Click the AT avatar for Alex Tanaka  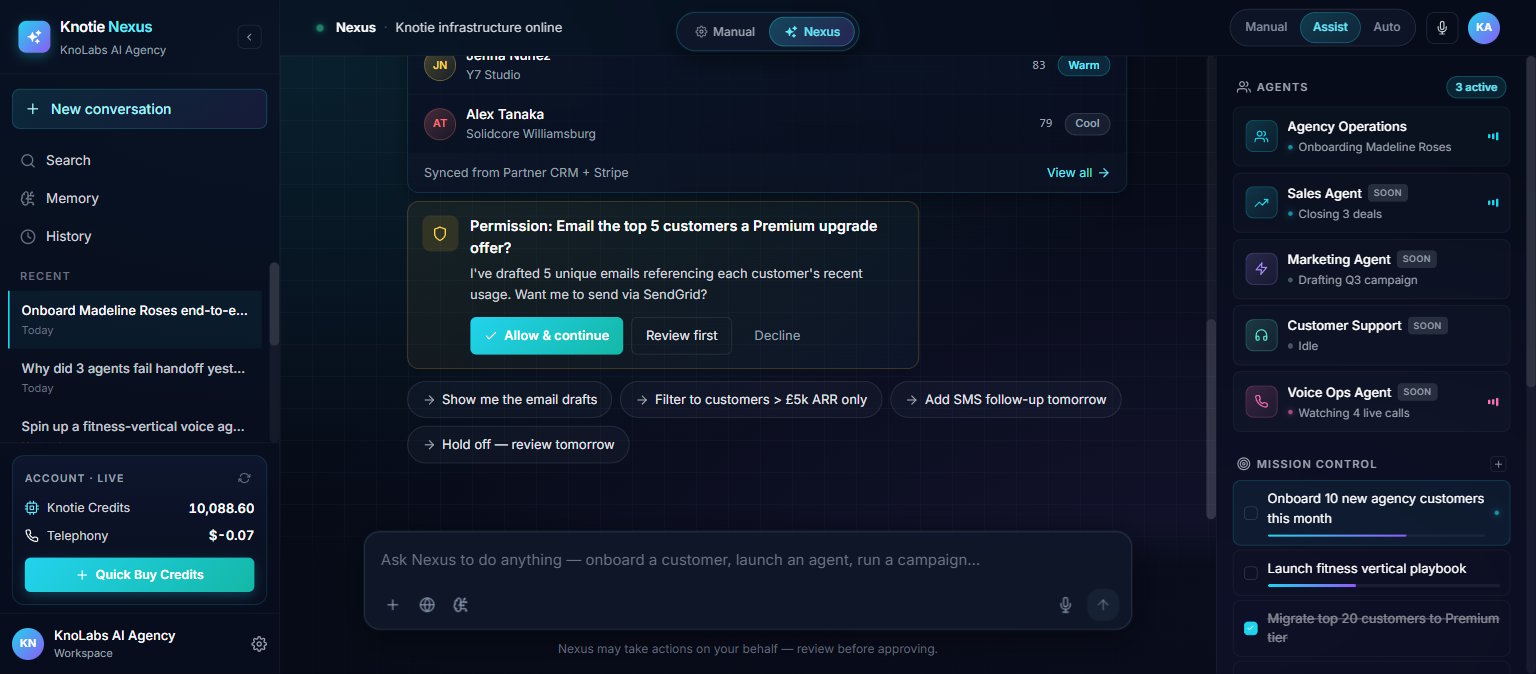click(x=440, y=124)
